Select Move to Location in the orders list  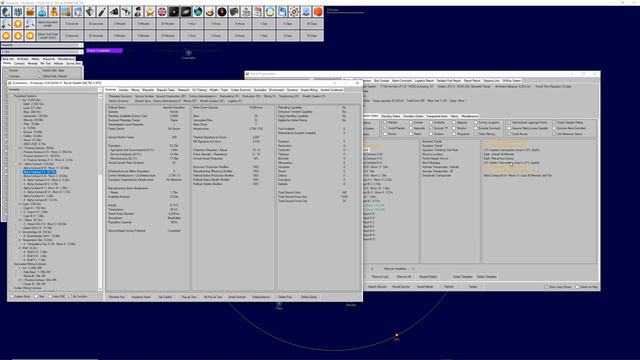433,154
